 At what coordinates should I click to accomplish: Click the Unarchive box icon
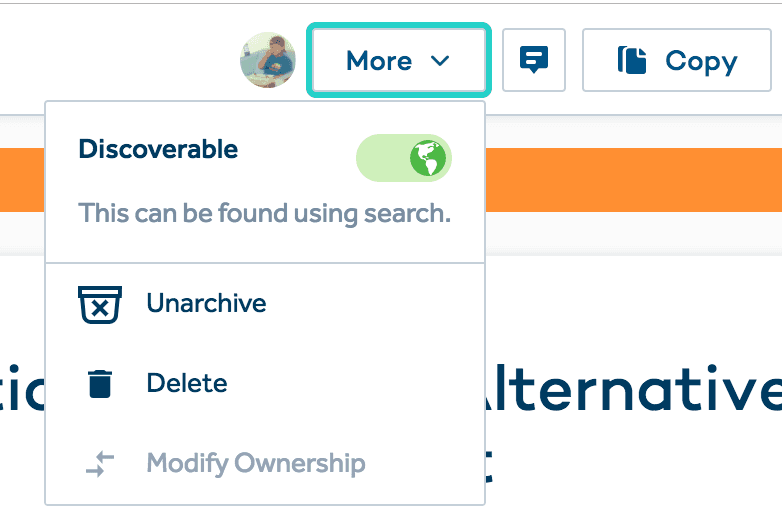[x=100, y=304]
